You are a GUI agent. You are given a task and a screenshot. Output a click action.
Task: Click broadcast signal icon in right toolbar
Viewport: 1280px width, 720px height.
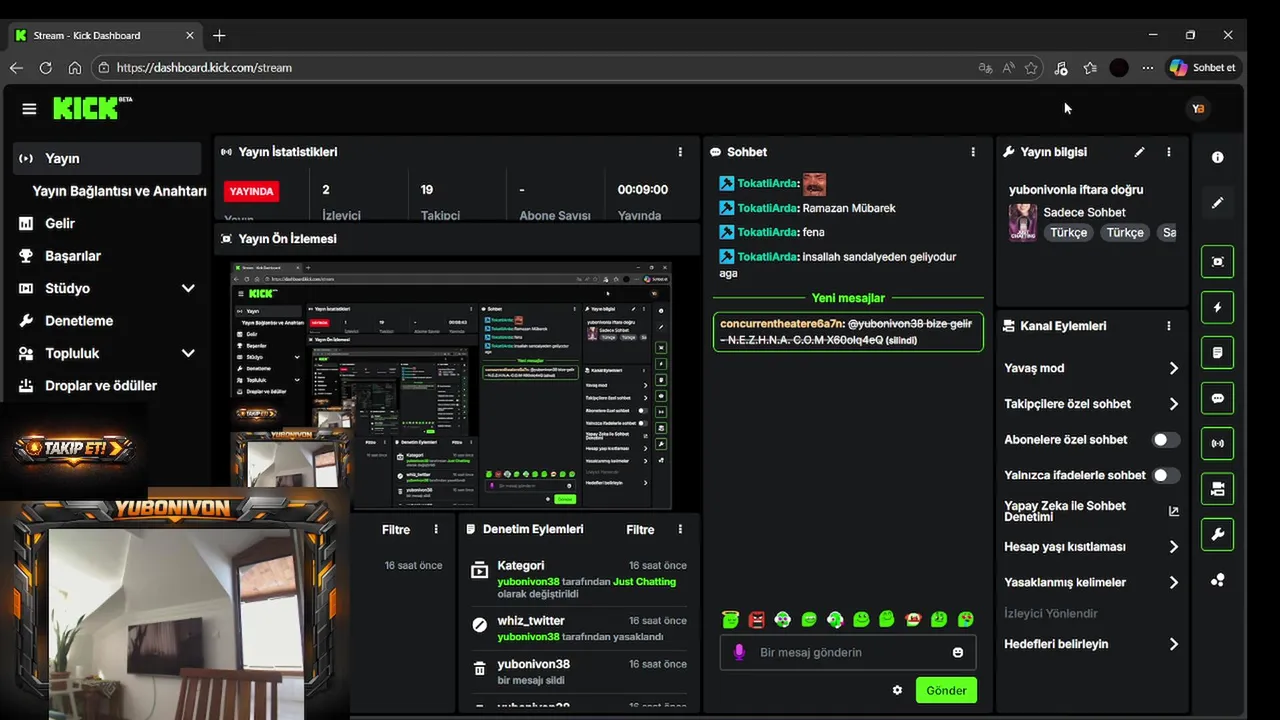click(x=1217, y=443)
